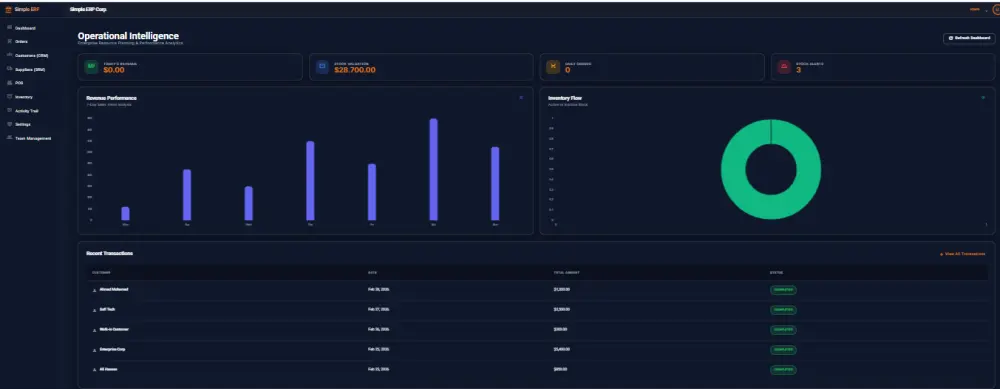
Task: Click the Ali Hassan customer name
Action: click(x=108, y=369)
